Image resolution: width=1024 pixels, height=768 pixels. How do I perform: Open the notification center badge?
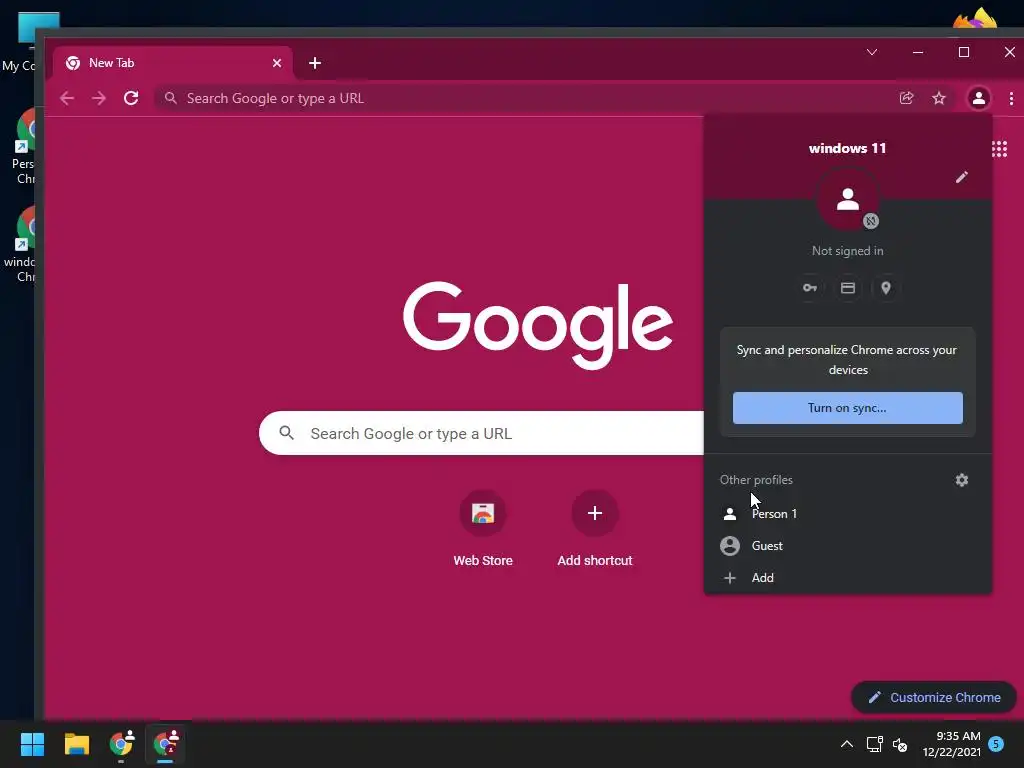[x=996, y=744]
